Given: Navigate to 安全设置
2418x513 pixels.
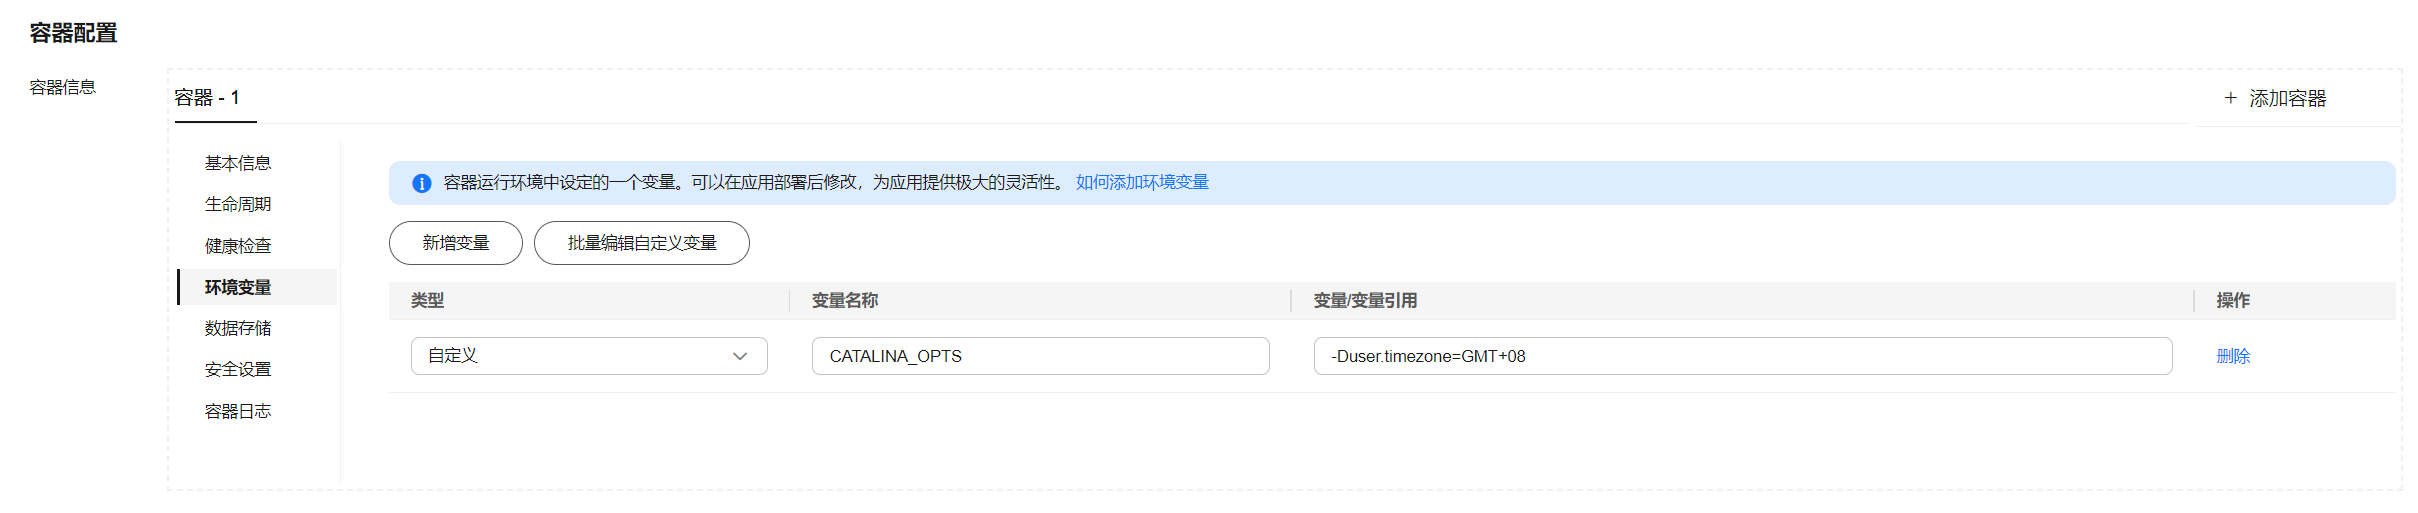Looking at the screenshot, I should coord(238,369).
